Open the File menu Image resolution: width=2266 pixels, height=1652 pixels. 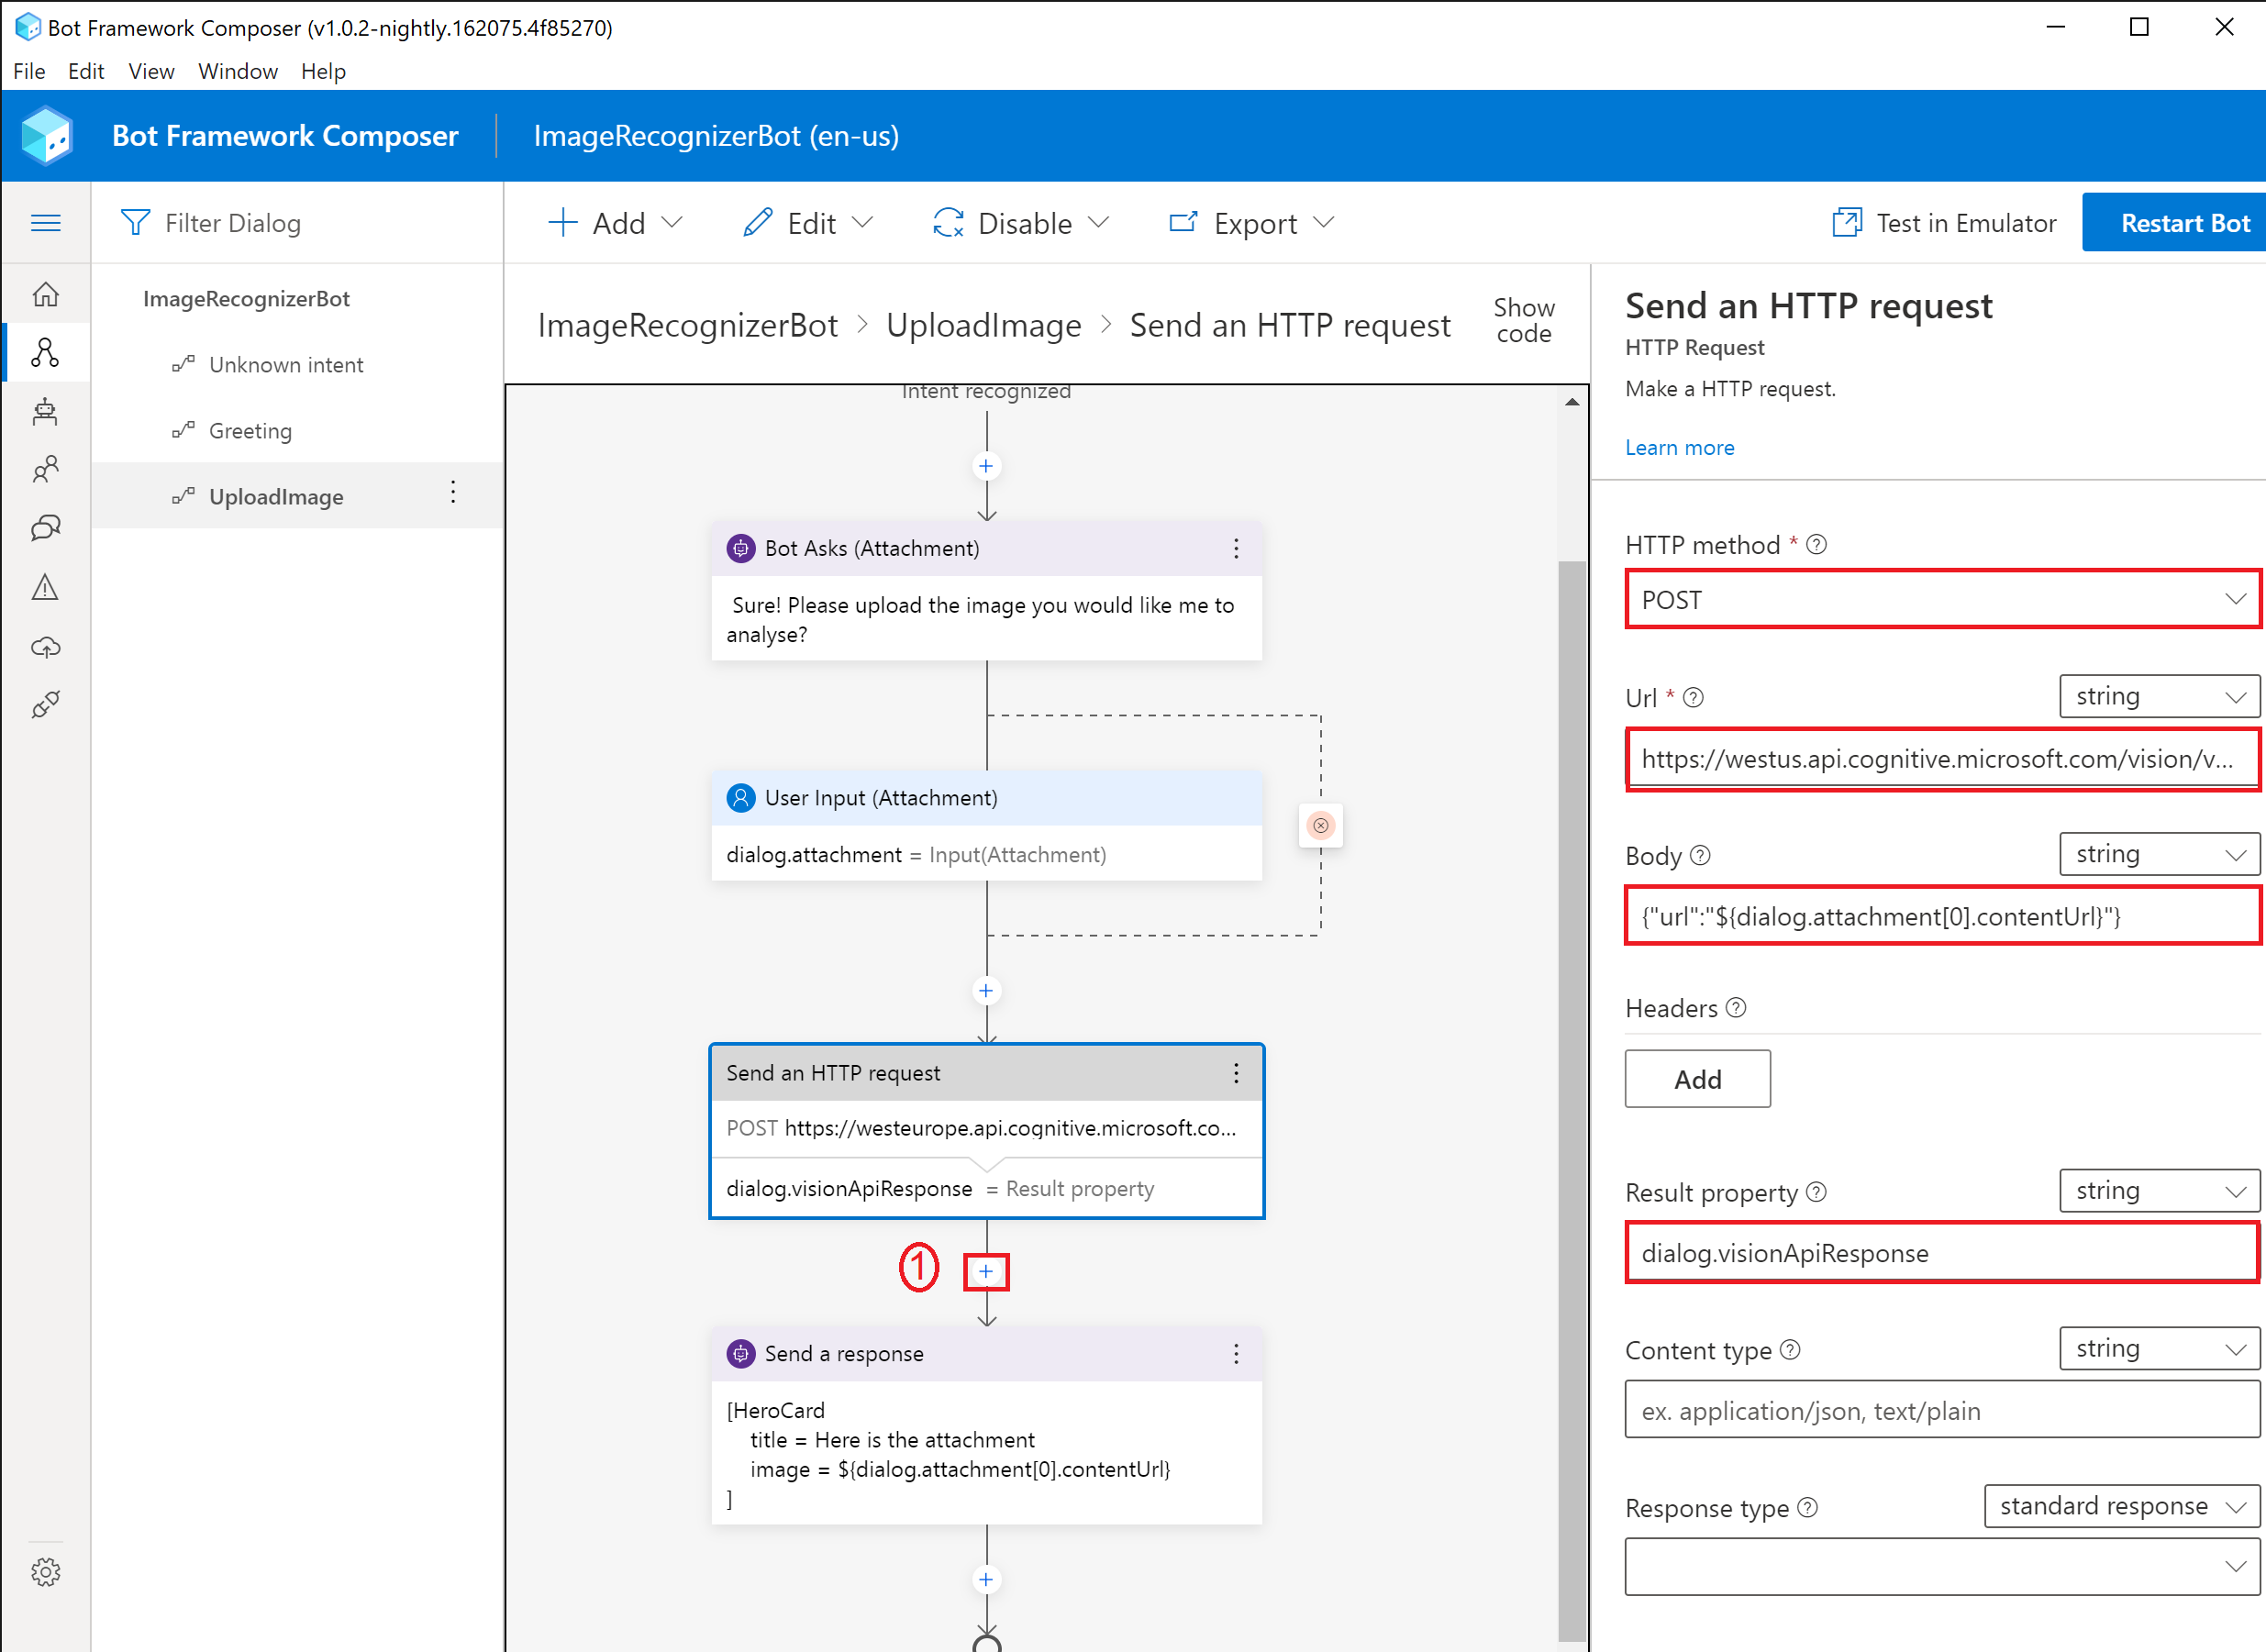point(29,71)
